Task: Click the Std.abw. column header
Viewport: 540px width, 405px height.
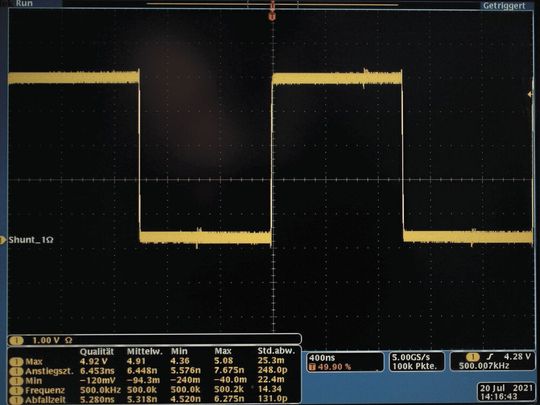Action: coord(276,351)
